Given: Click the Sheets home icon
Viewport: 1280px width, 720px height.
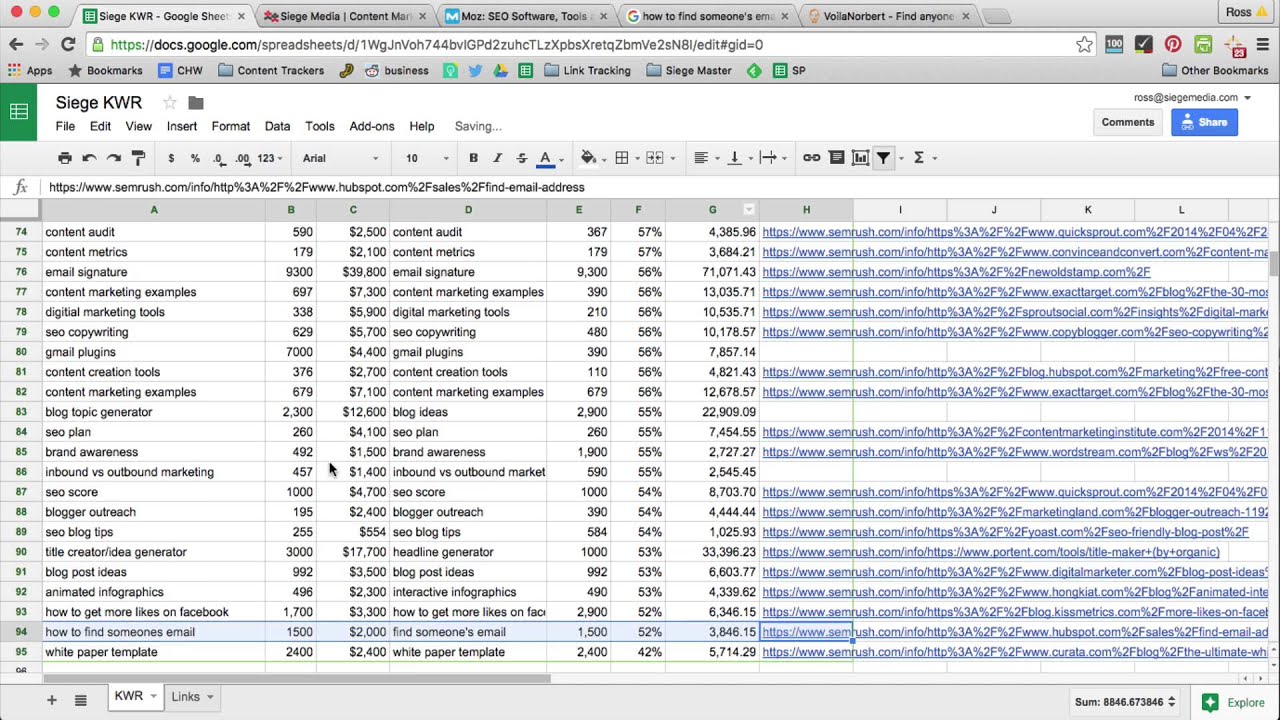Looking at the screenshot, I should pos(19,112).
